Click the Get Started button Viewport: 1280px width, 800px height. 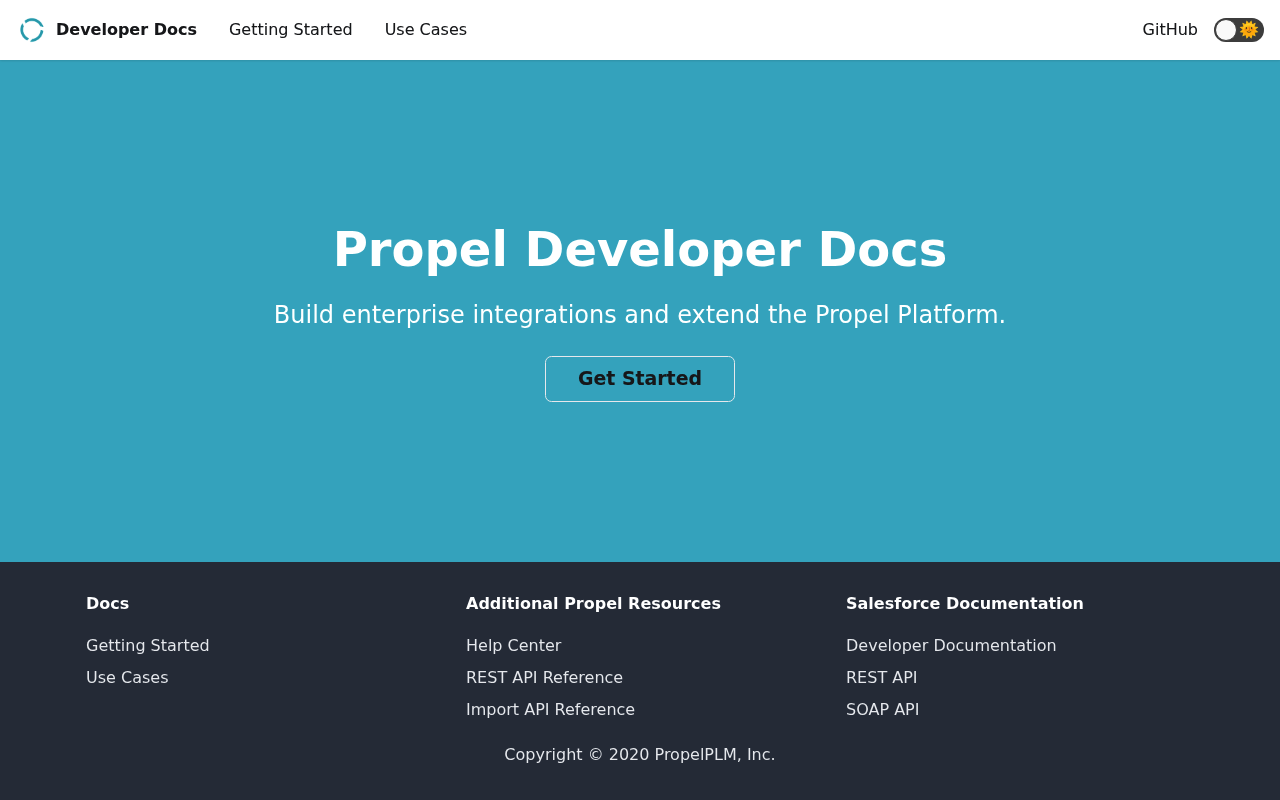[640, 379]
